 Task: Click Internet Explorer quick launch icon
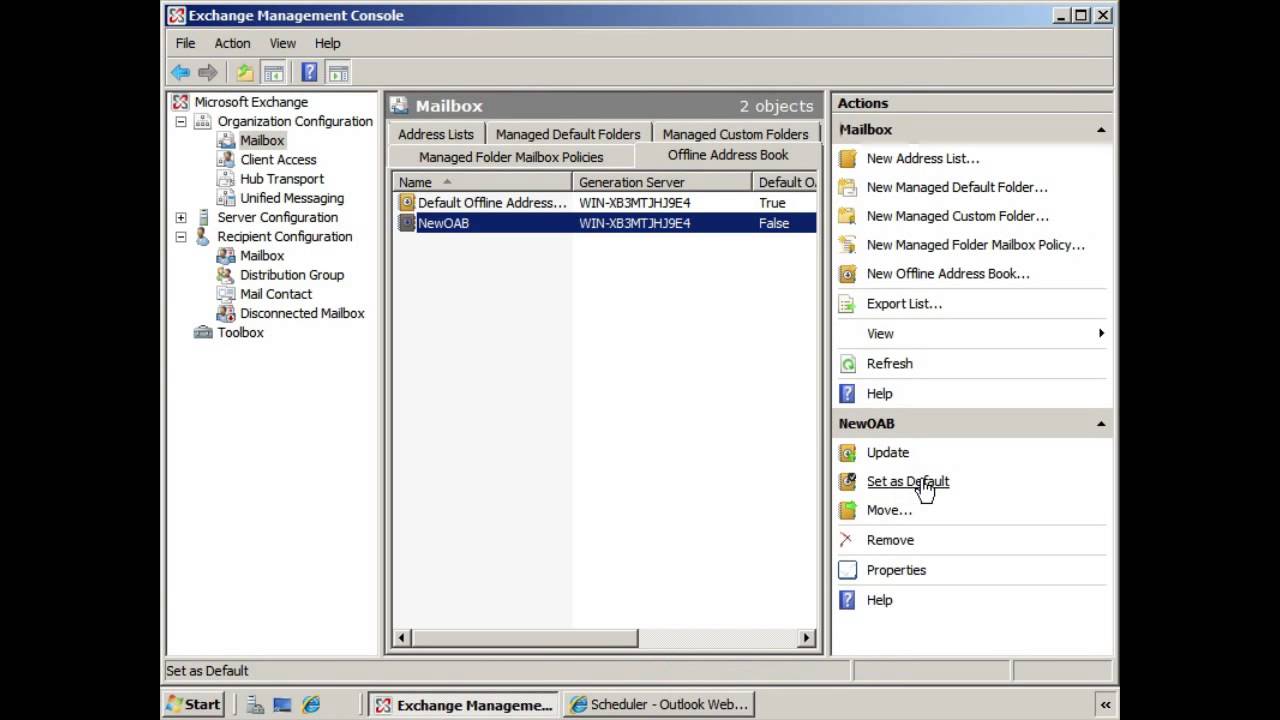click(x=311, y=705)
